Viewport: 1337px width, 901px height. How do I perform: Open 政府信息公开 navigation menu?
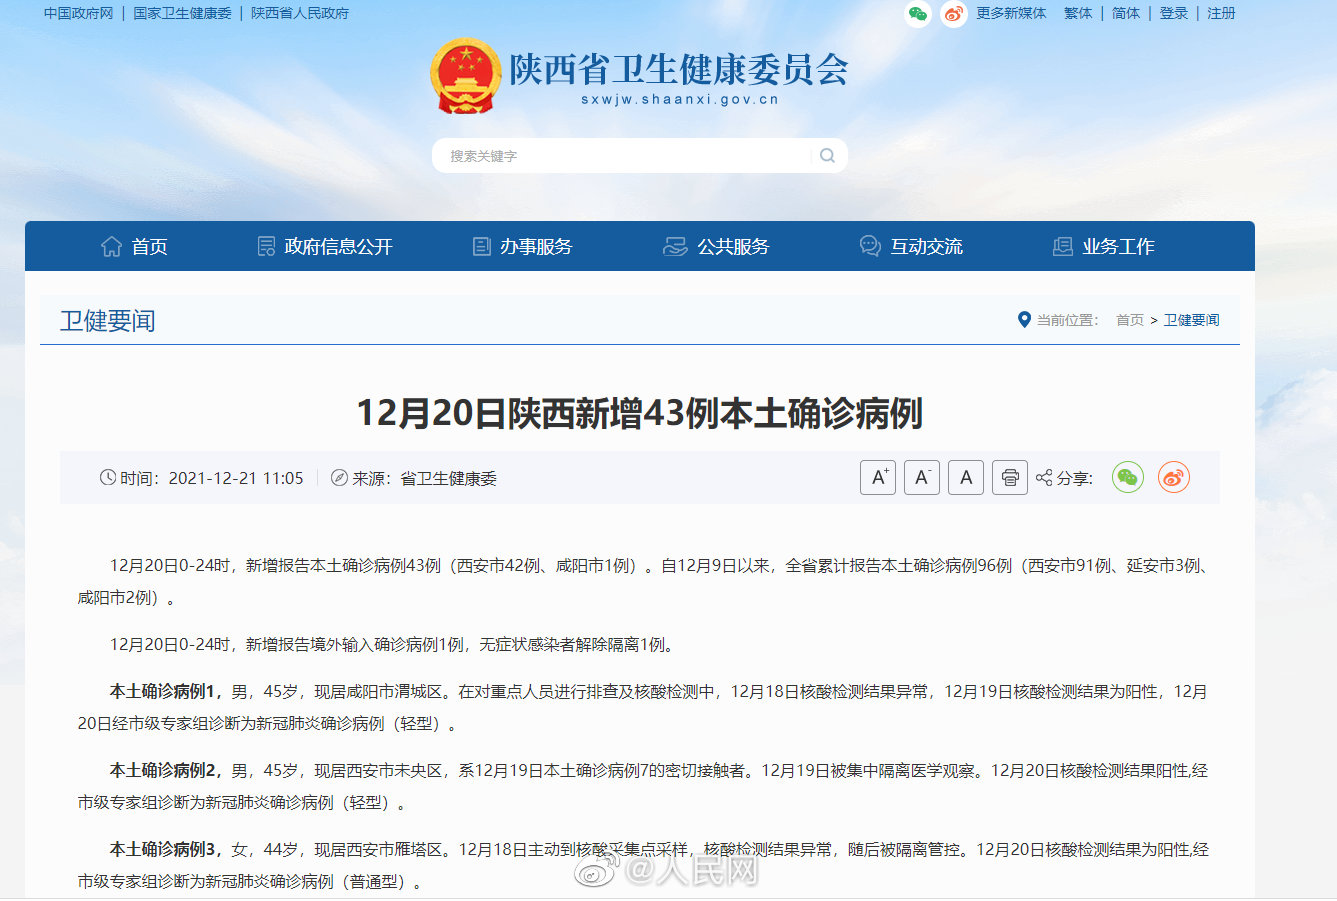click(325, 247)
